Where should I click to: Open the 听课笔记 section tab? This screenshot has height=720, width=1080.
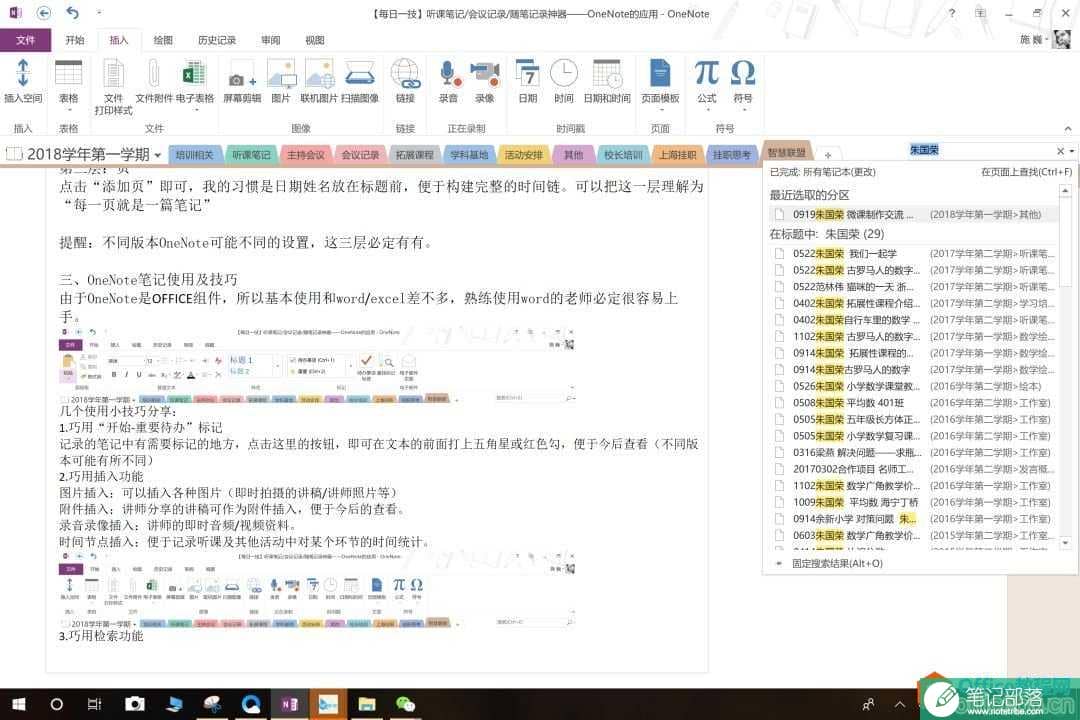[251, 155]
